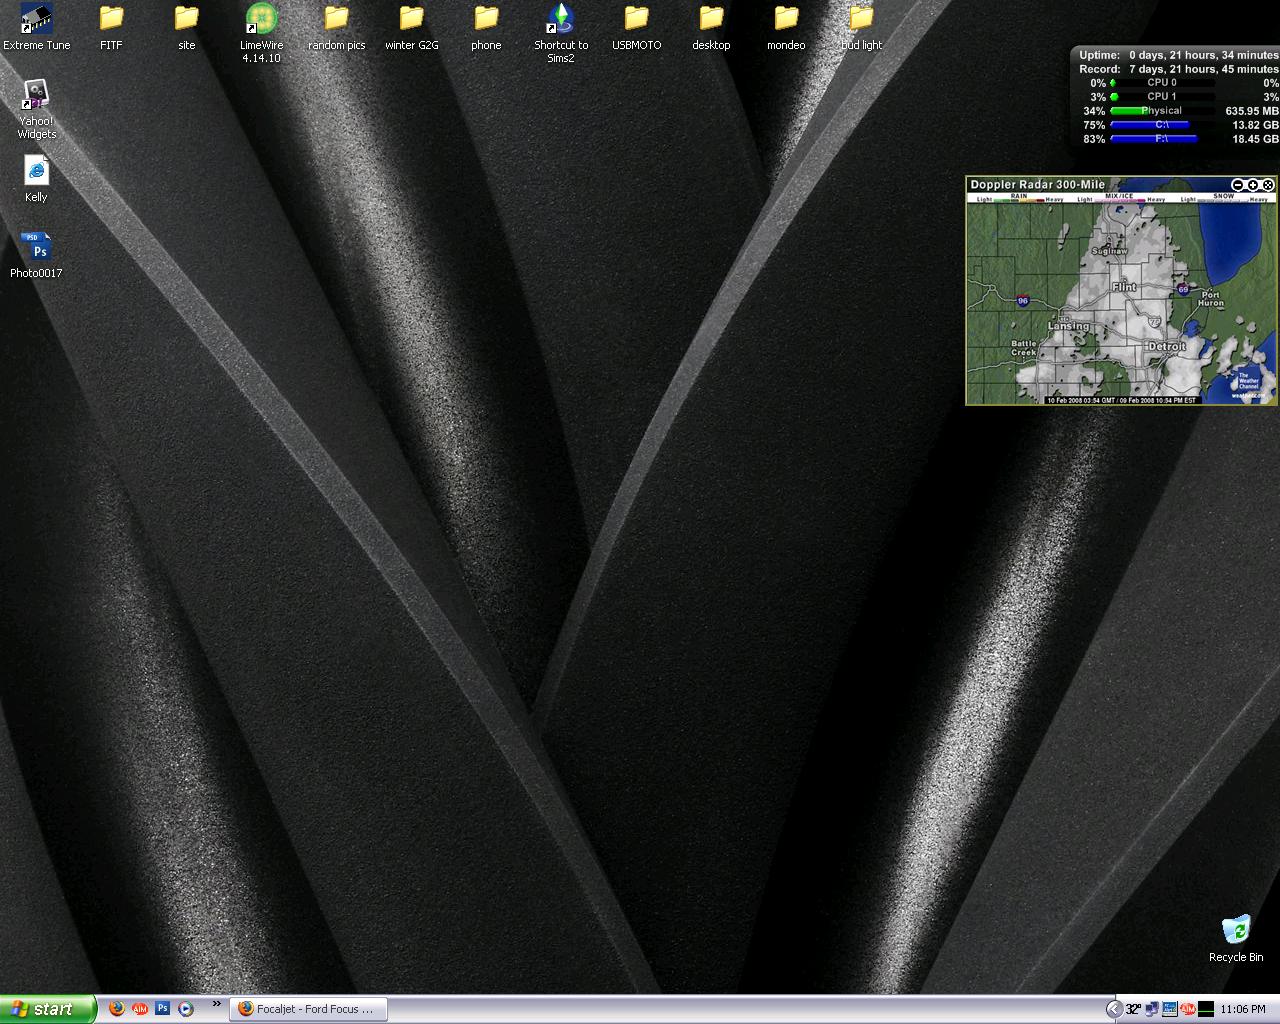Click the Uptime readout text
1280x1024 pixels.
[1179, 55]
